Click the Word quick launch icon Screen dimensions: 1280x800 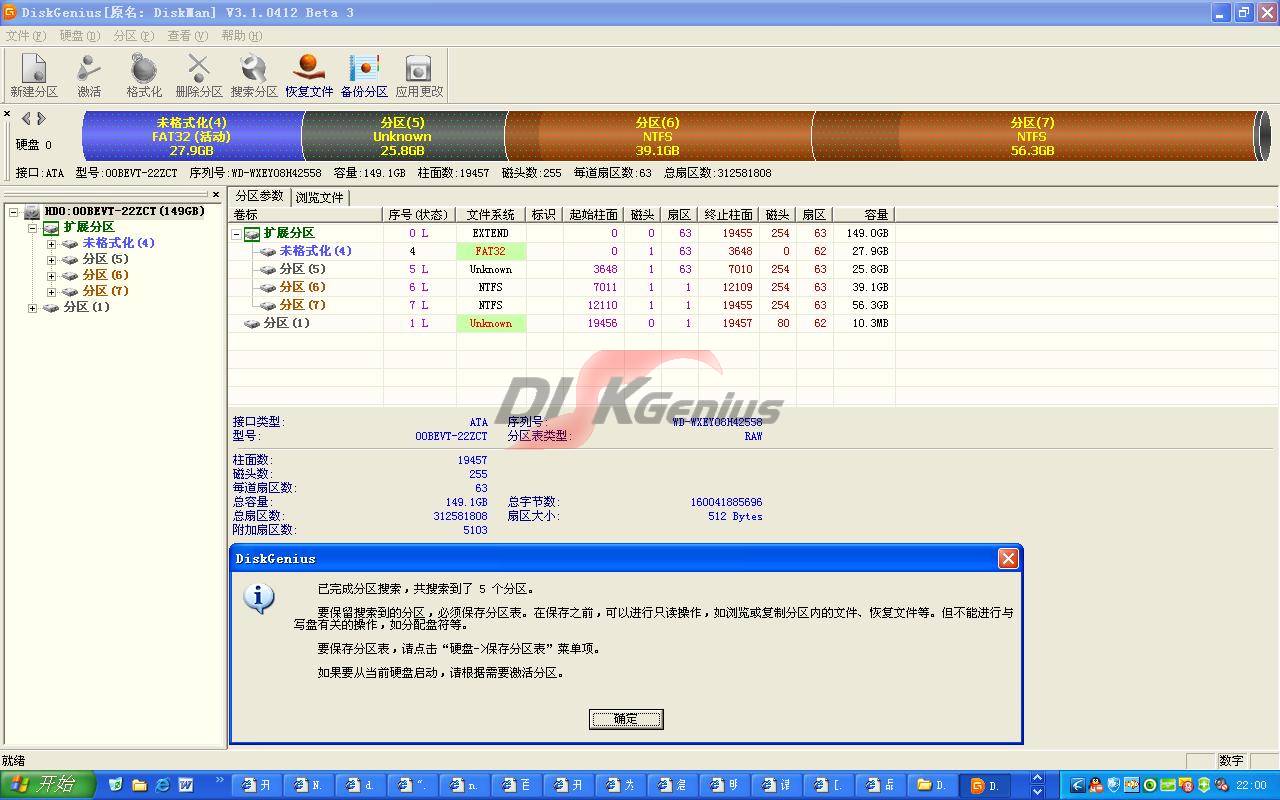[x=185, y=785]
